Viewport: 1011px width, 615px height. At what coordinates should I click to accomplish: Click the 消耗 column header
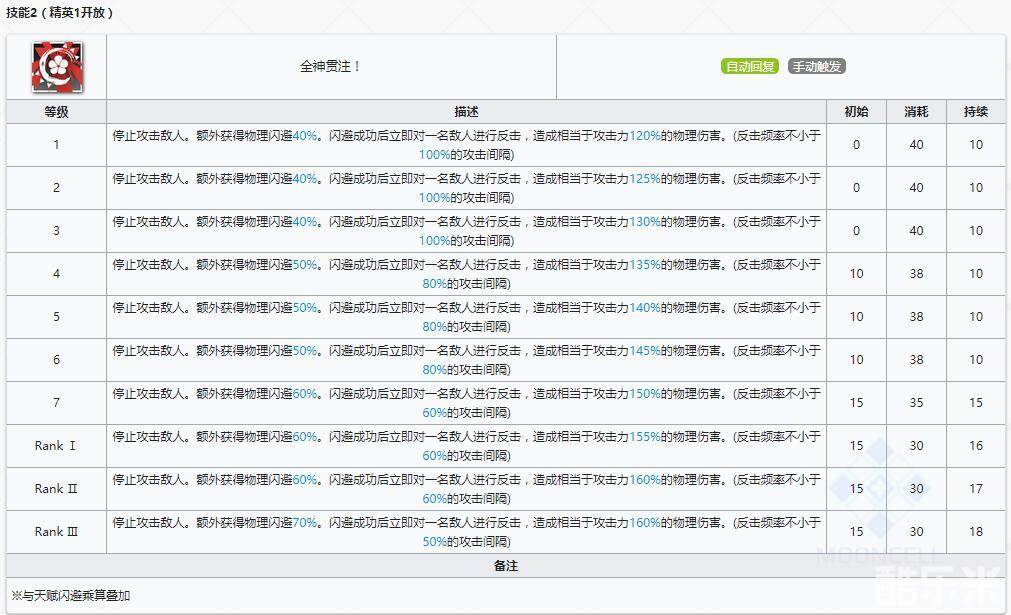tap(916, 112)
